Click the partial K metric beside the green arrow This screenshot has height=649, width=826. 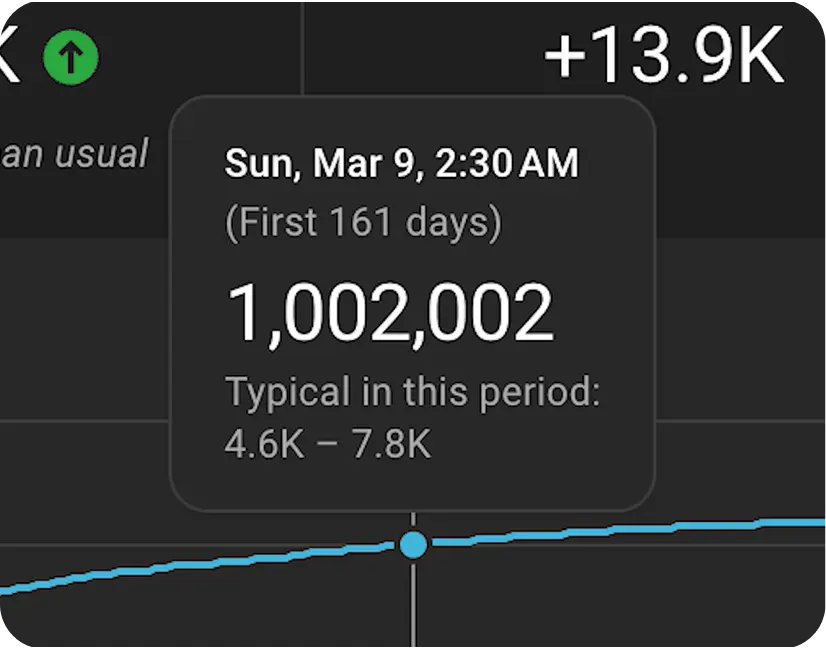point(9,56)
